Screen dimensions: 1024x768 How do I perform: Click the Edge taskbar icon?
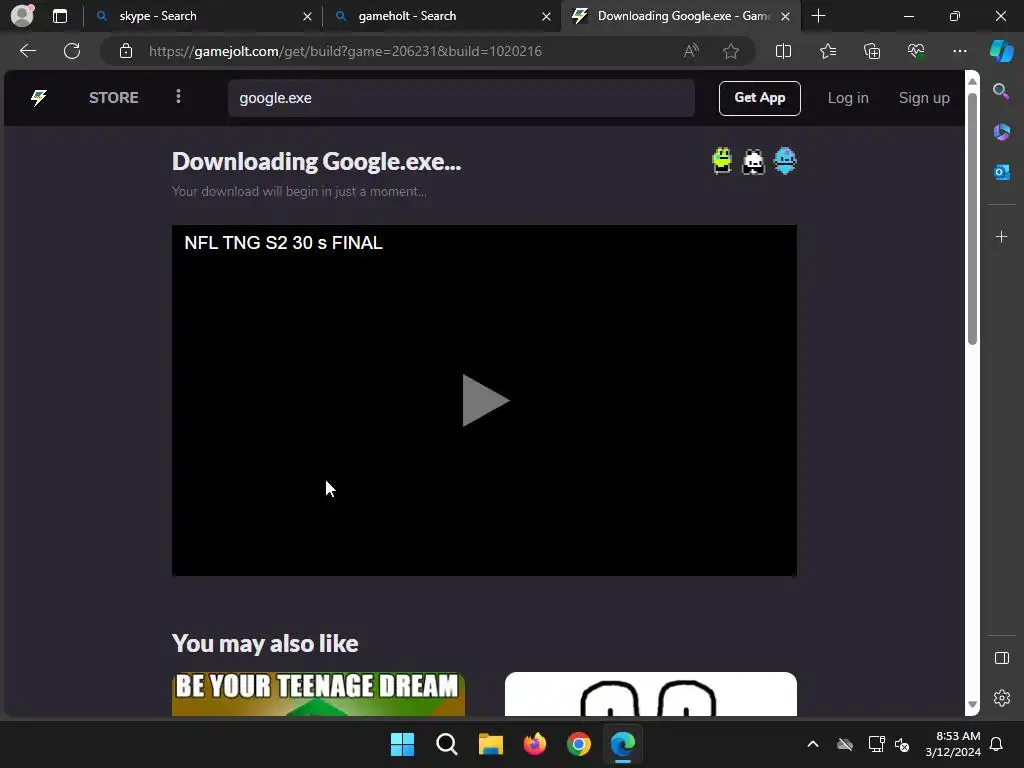coord(622,744)
